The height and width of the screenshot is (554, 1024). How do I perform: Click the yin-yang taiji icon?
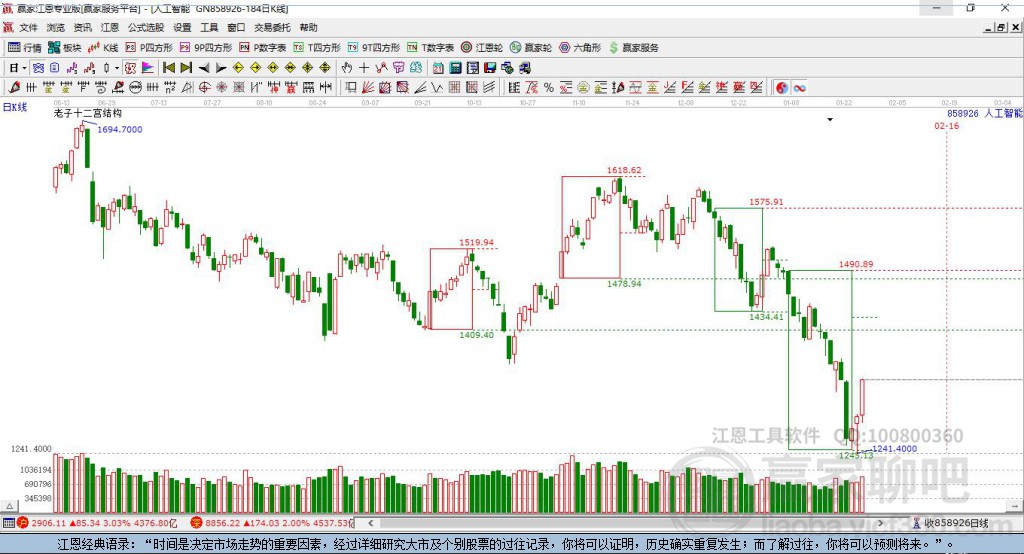coord(782,87)
